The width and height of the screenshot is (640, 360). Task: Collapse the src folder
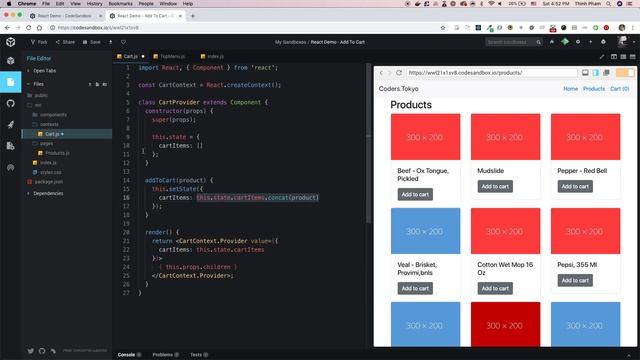tap(34, 105)
